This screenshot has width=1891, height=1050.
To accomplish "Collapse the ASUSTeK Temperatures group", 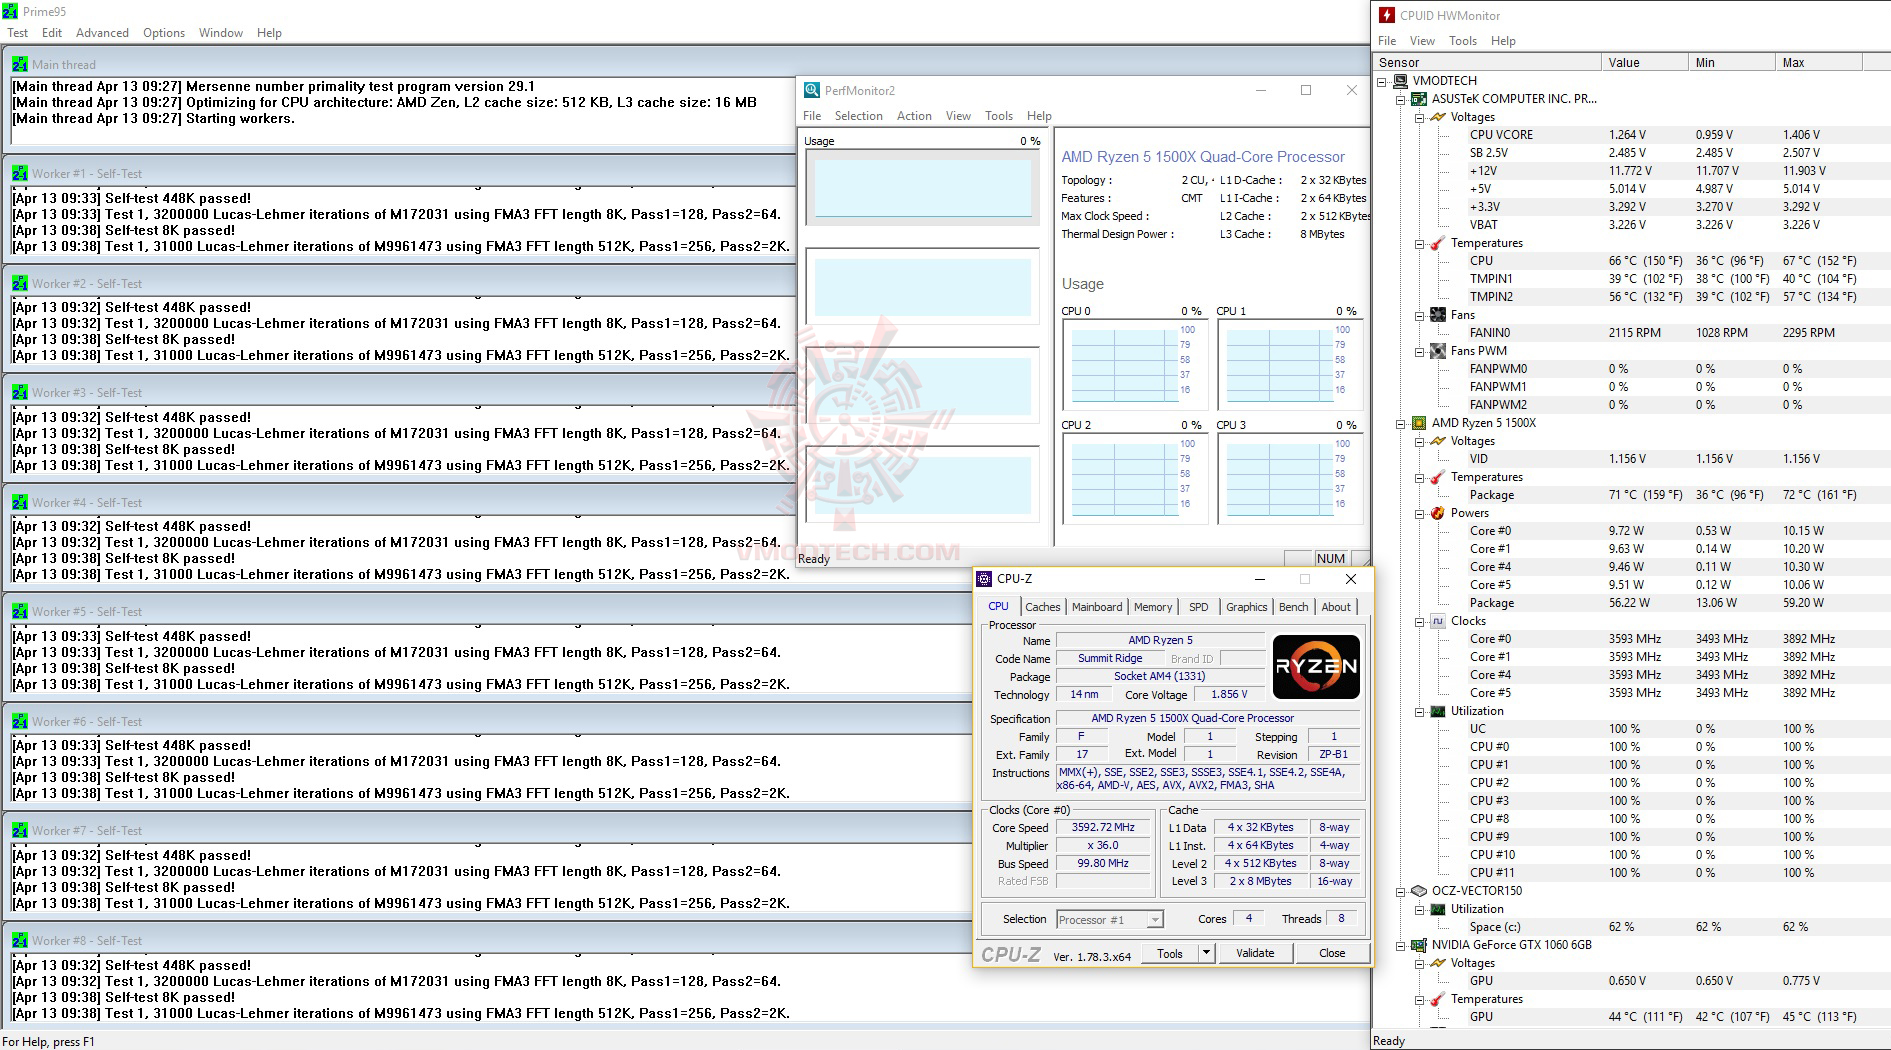I will (x=1420, y=244).
